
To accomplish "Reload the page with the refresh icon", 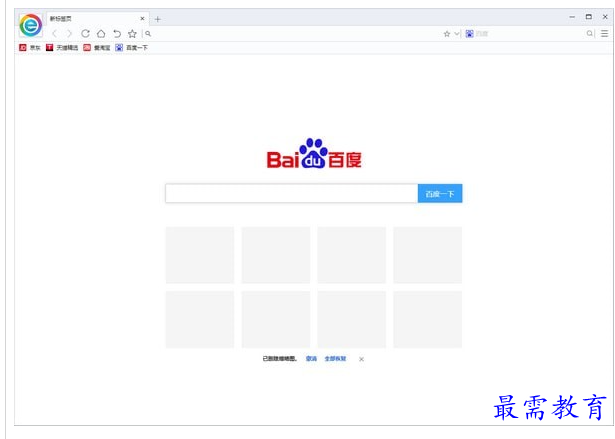I will (x=85, y=34).
